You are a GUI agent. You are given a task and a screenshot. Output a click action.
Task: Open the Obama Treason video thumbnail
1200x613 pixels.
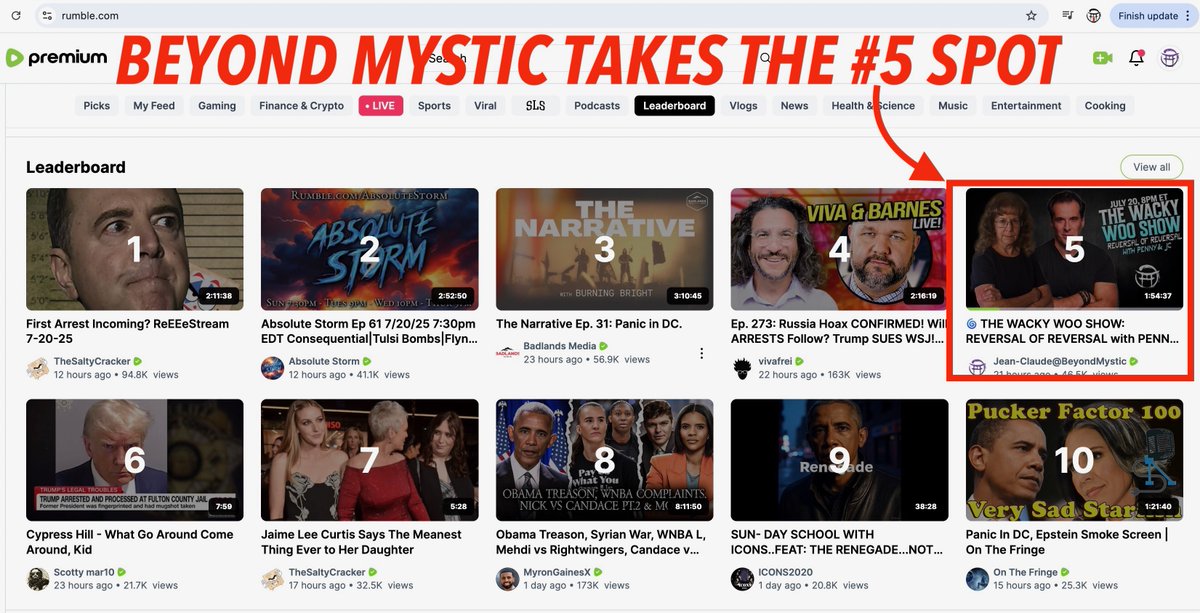605,460
